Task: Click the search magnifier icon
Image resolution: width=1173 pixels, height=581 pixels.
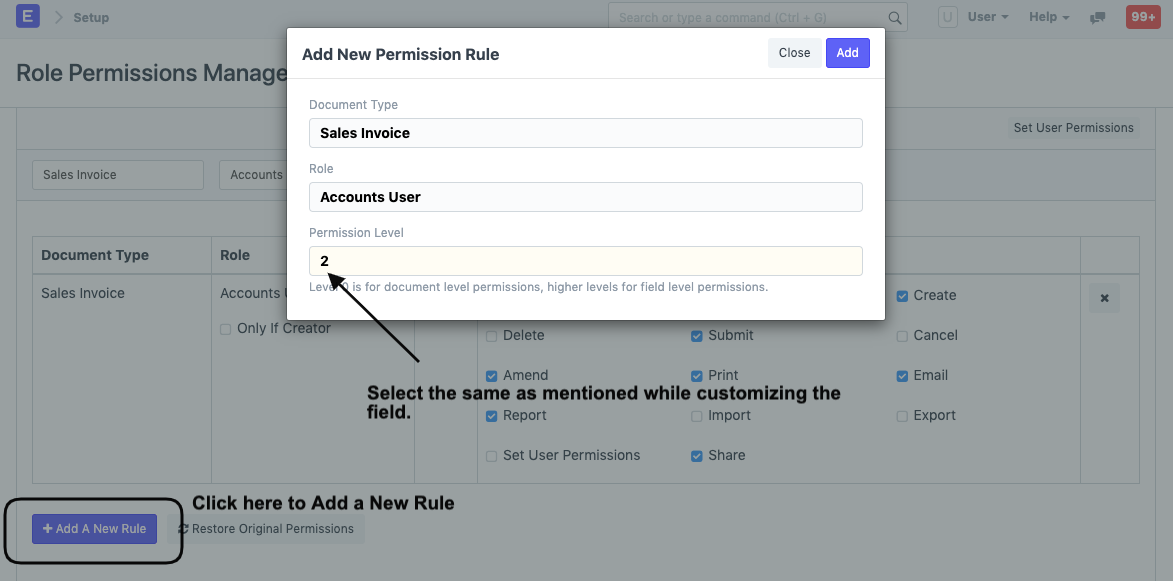Action: tap(895, 18)
